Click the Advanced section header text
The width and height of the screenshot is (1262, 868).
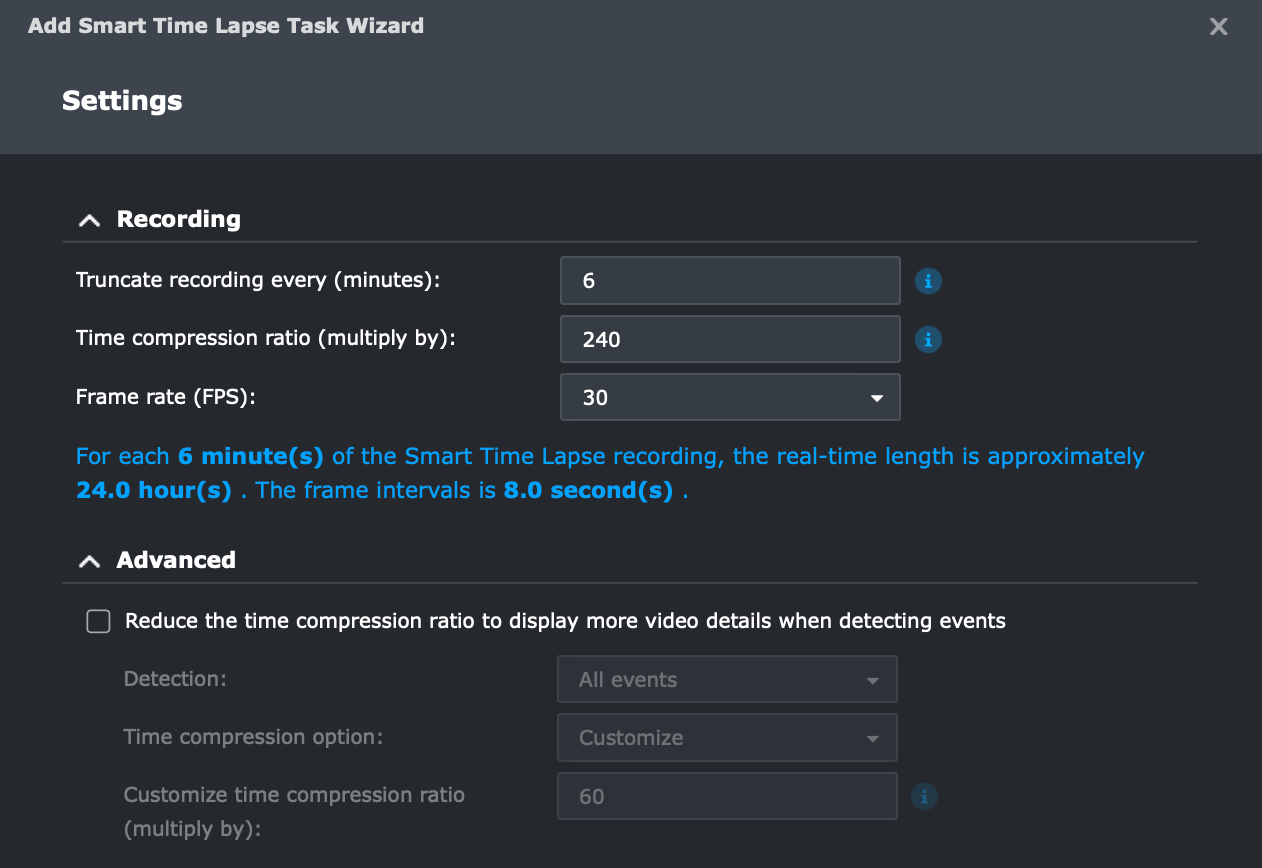tap(176, 560)
